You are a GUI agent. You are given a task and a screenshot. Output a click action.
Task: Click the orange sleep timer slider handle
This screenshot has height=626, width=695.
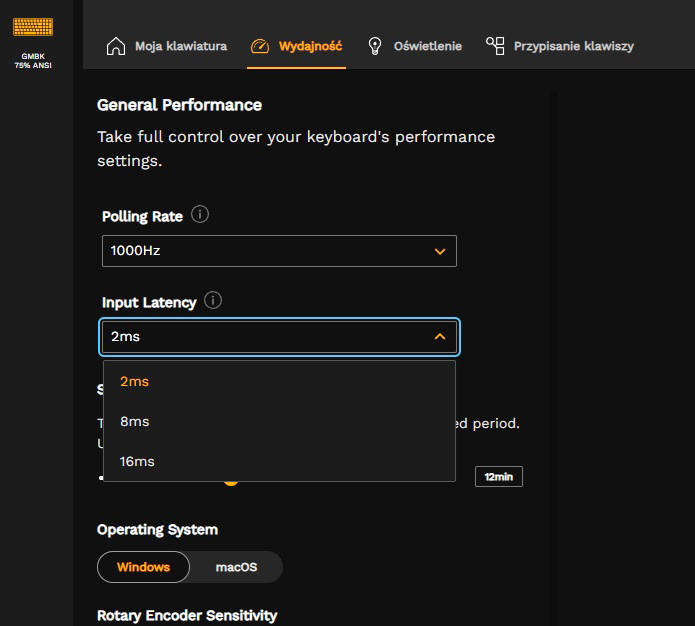(x=231, y=481)
